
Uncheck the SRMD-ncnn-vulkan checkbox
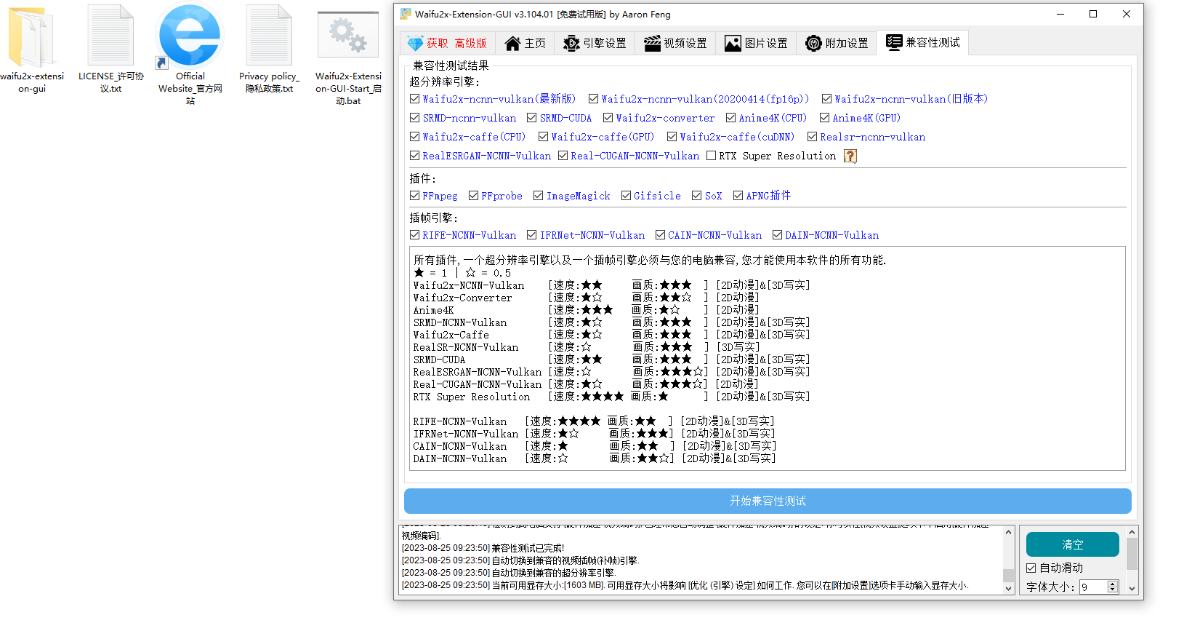415,118
